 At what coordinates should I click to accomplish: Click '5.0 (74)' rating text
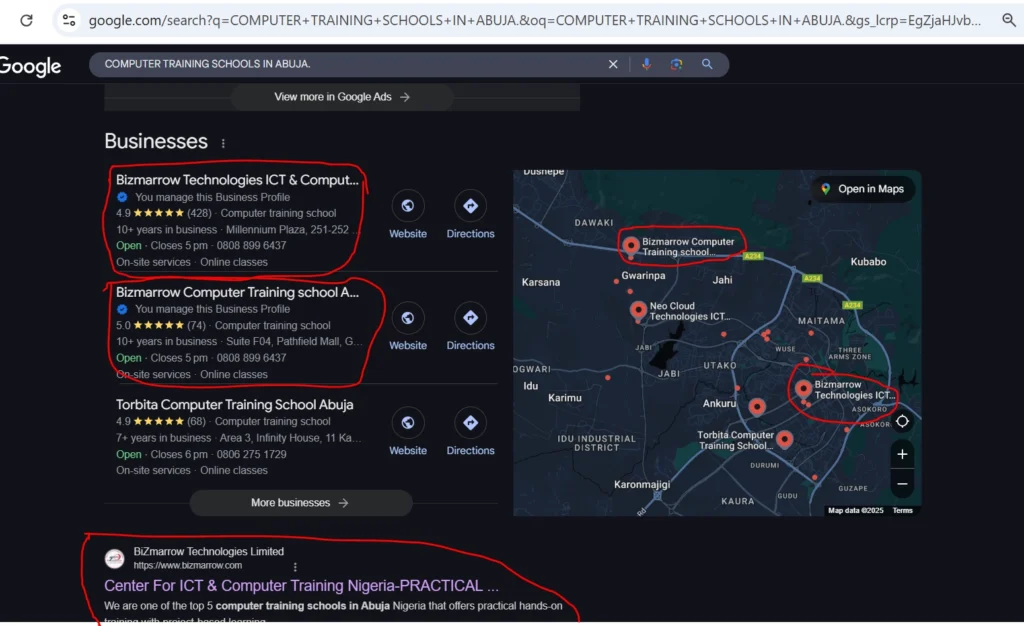click(x=161, y=325)
